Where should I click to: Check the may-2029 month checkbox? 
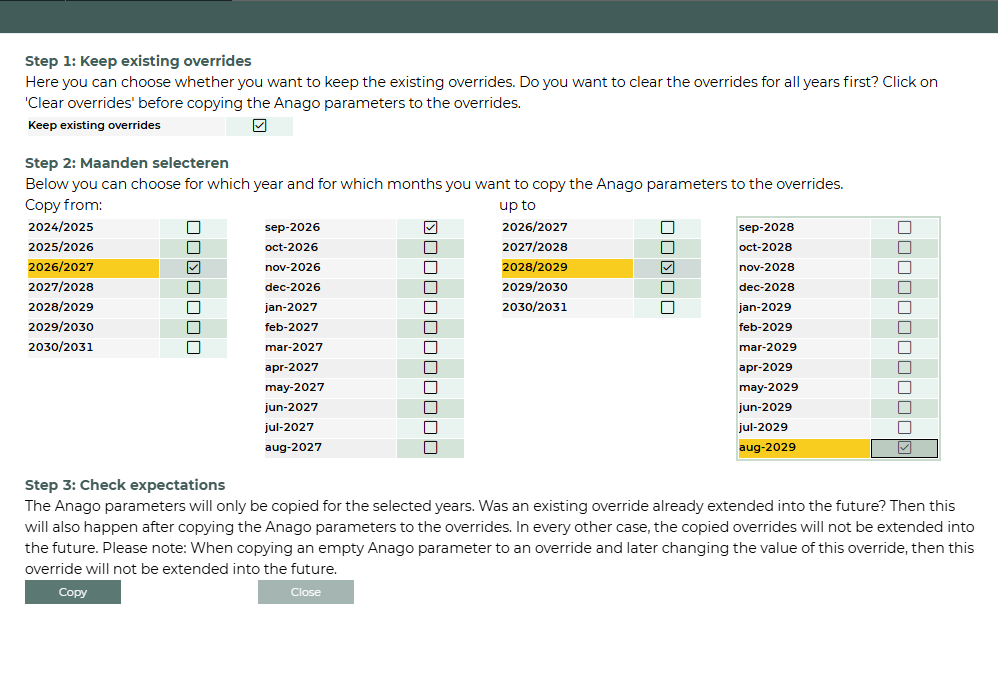pyautogui.click(x=905, y=387)
